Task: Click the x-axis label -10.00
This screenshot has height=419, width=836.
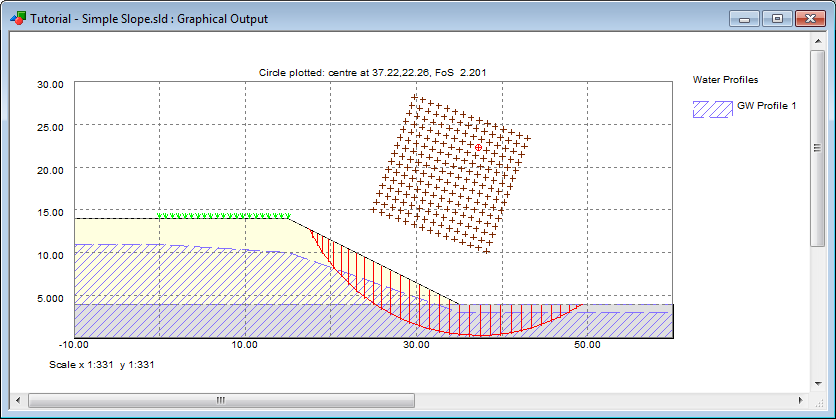Action: [x=74, y=344]
